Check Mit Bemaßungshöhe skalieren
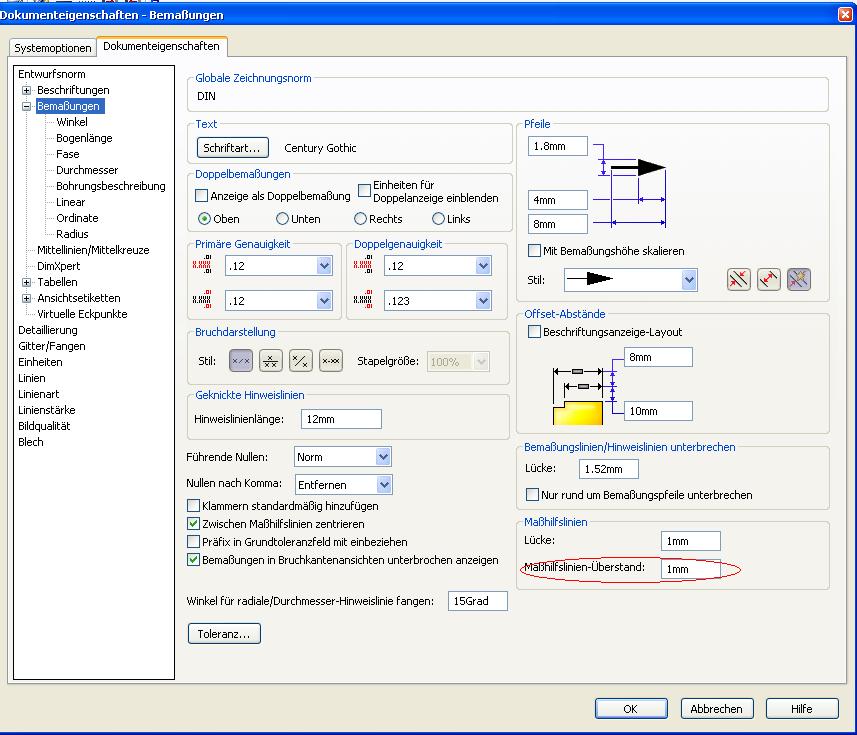This screenshot has height=735, width=857. tap(534, 251)
